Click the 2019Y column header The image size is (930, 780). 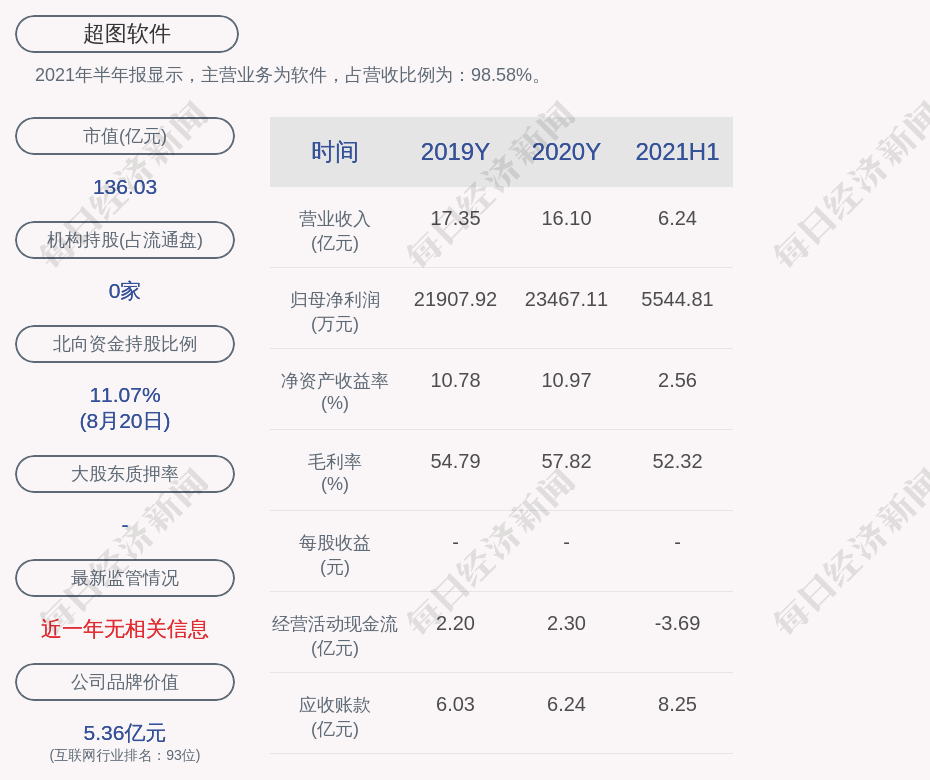click(455, 152)
